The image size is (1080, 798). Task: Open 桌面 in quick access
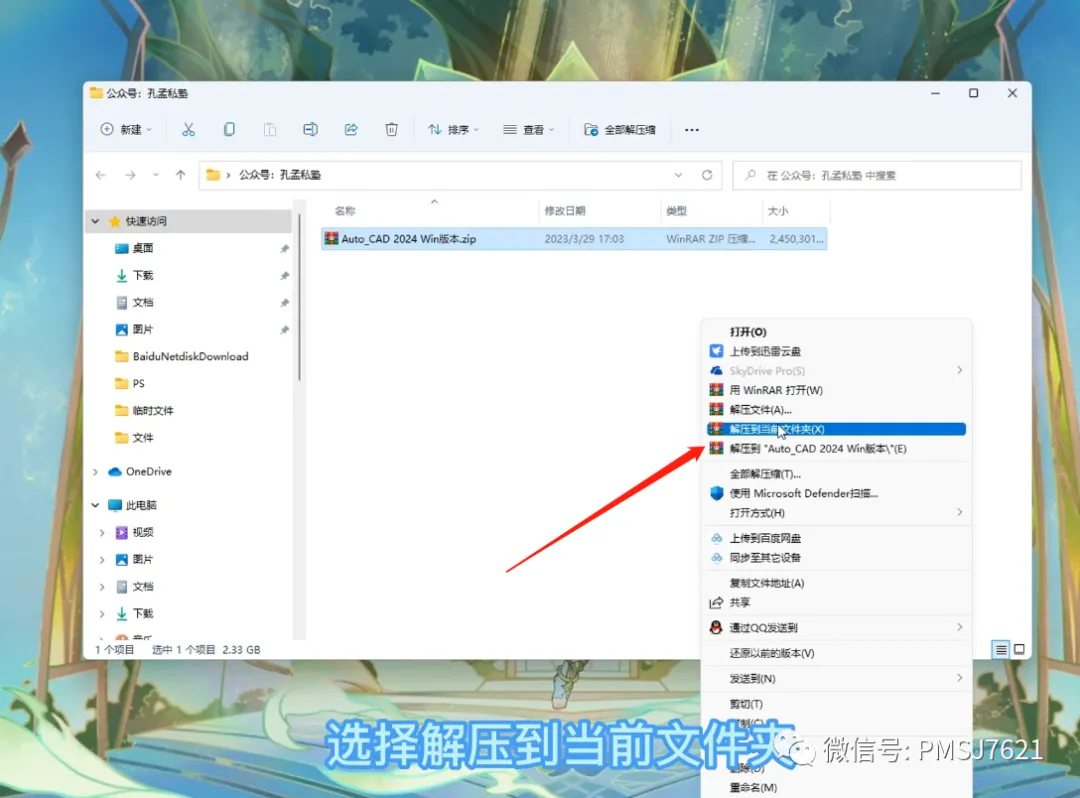pos(143,248)
